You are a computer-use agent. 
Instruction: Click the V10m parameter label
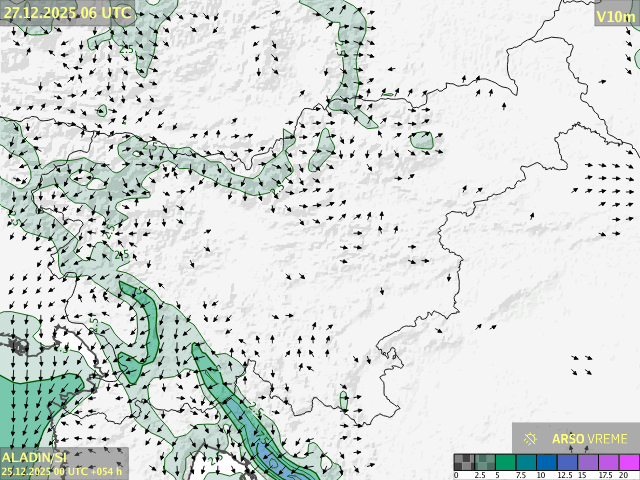[x=615, y=16]
